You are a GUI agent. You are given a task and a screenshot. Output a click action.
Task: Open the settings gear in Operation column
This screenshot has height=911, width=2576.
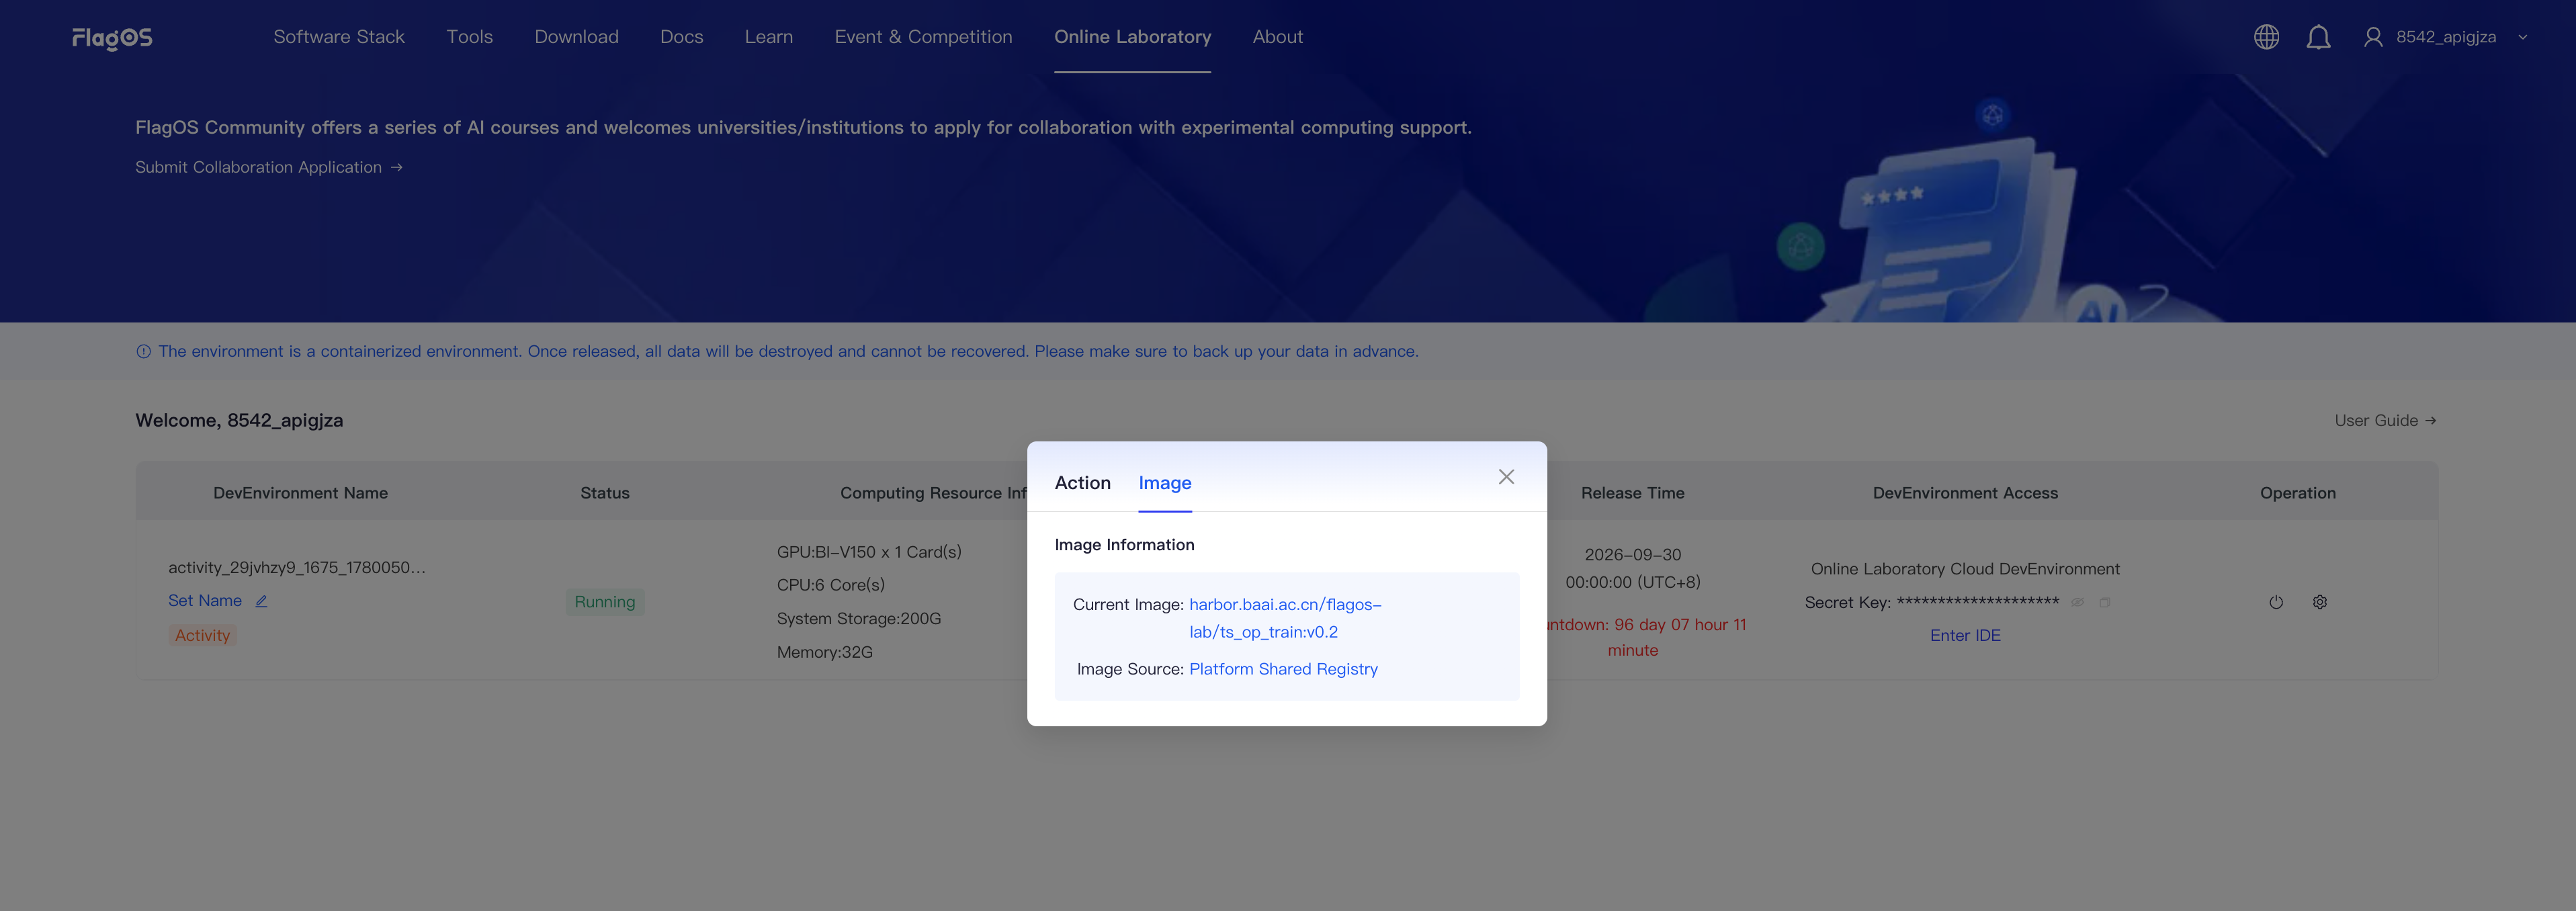(2319, 602)
